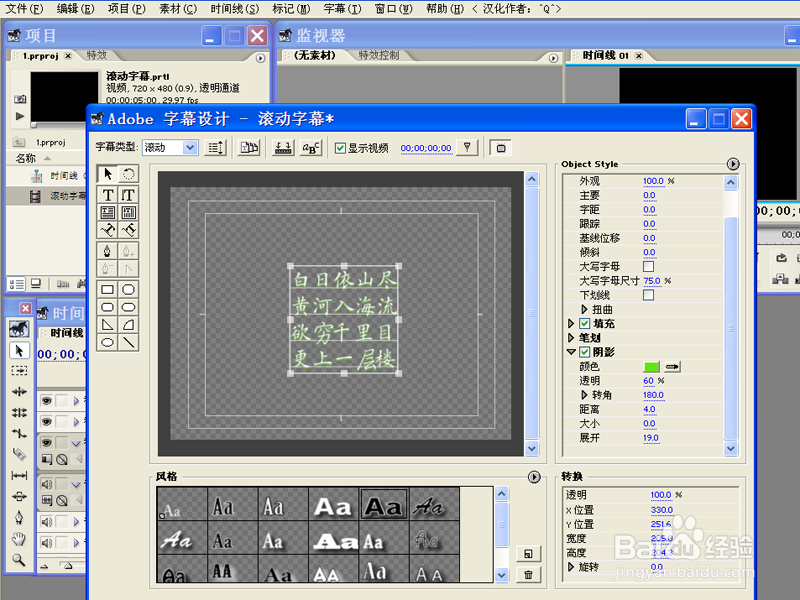800x600 pixels.
Task: Open the File menu
Action: click(24, 9)
